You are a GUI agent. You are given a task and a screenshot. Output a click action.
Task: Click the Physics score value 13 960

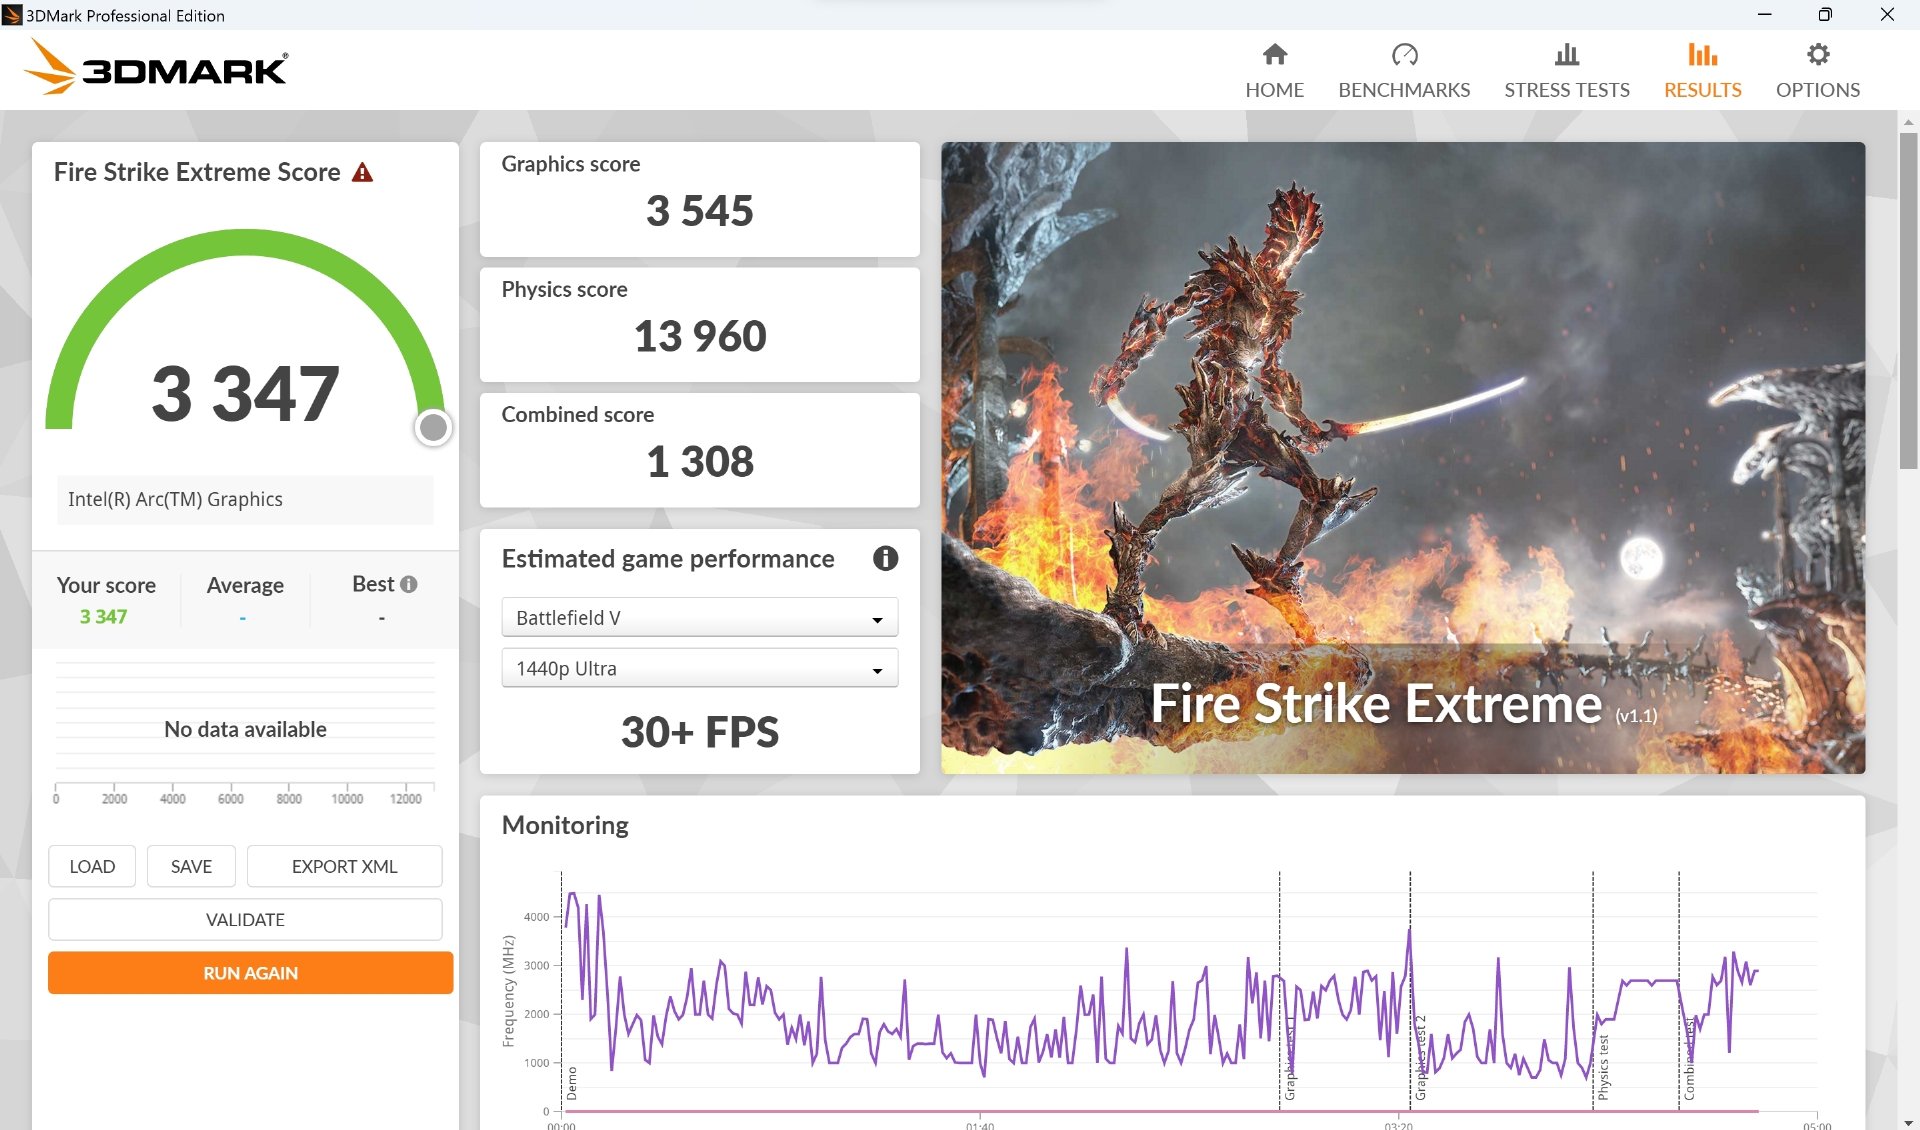tap(699, 336)
